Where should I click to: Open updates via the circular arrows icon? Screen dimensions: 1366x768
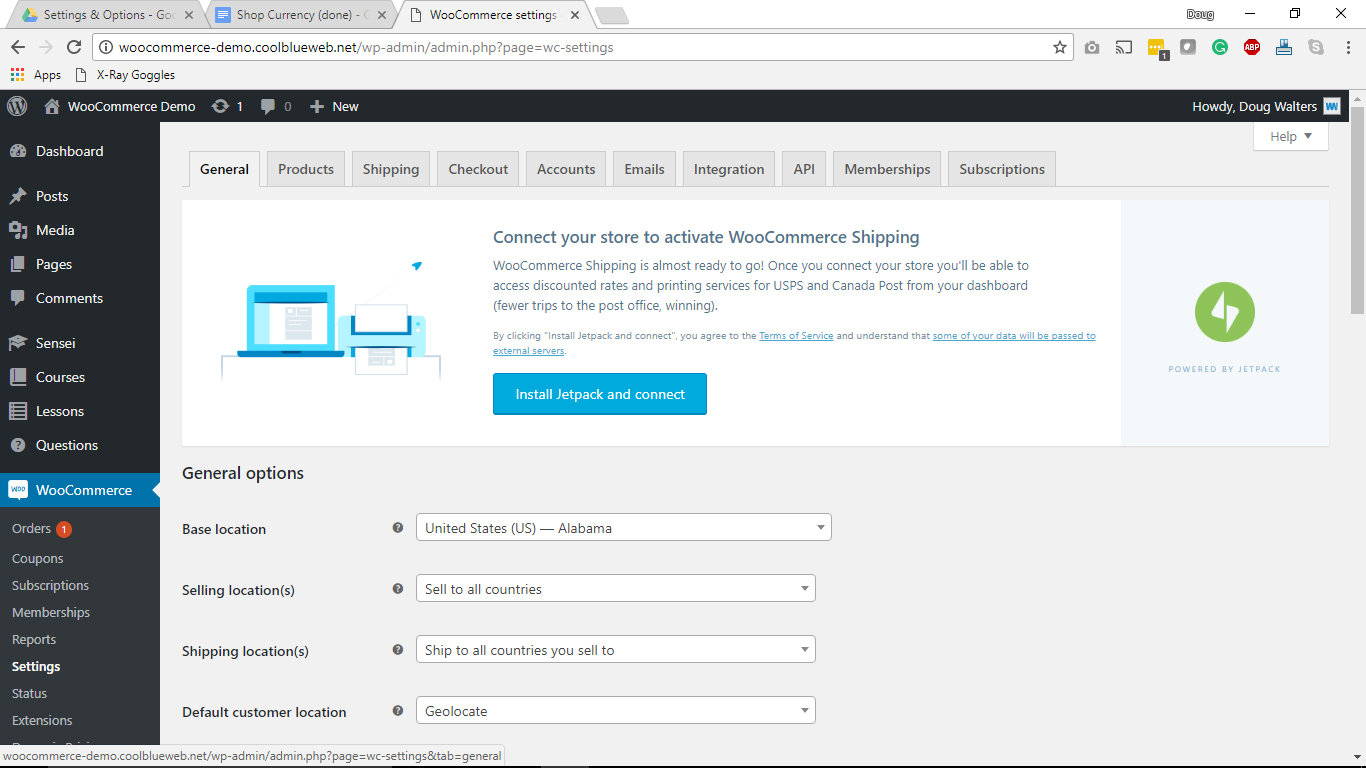[x=220, y=106]
